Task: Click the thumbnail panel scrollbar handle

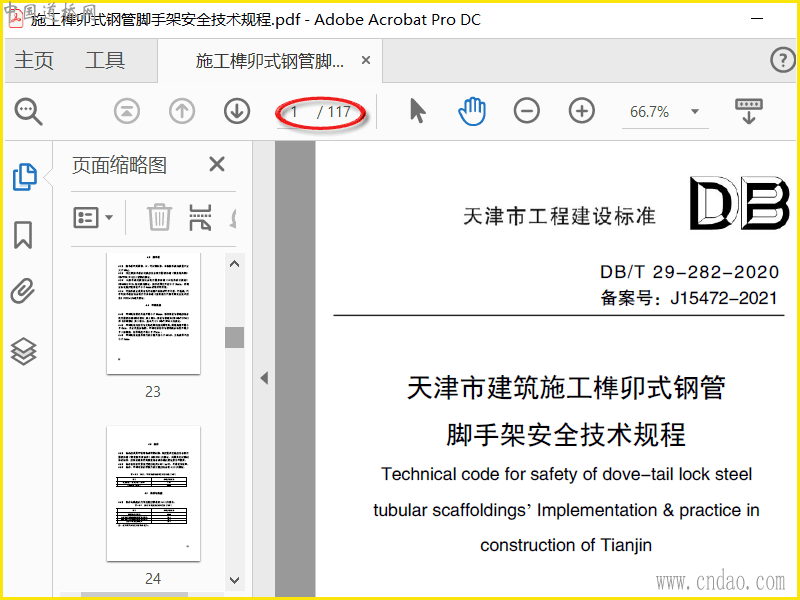Action: (x=235, y=337)
